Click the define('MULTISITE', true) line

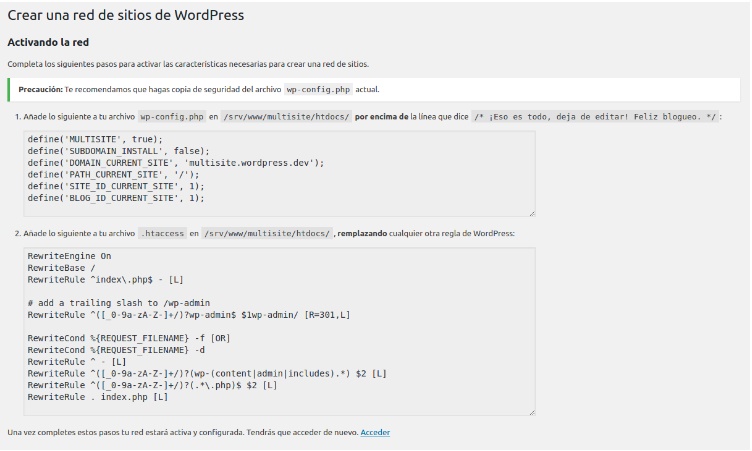95,139
